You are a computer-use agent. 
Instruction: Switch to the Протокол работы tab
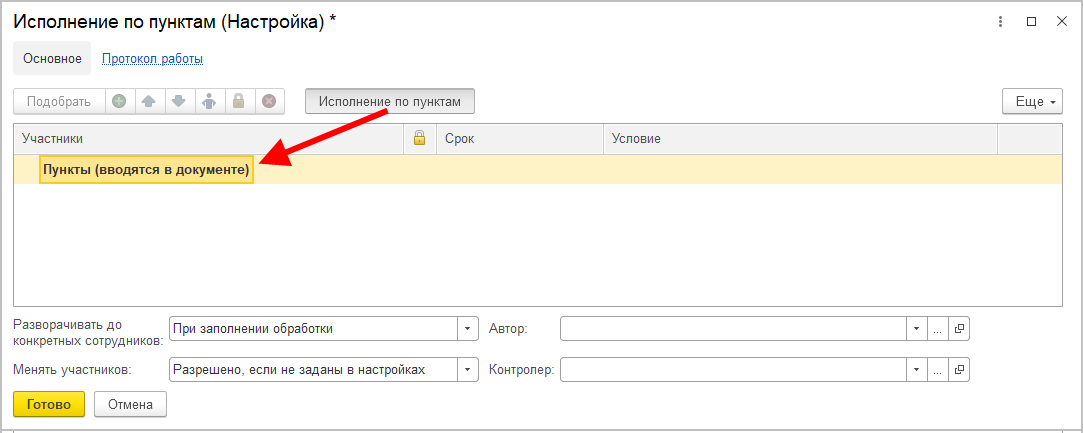152,59
